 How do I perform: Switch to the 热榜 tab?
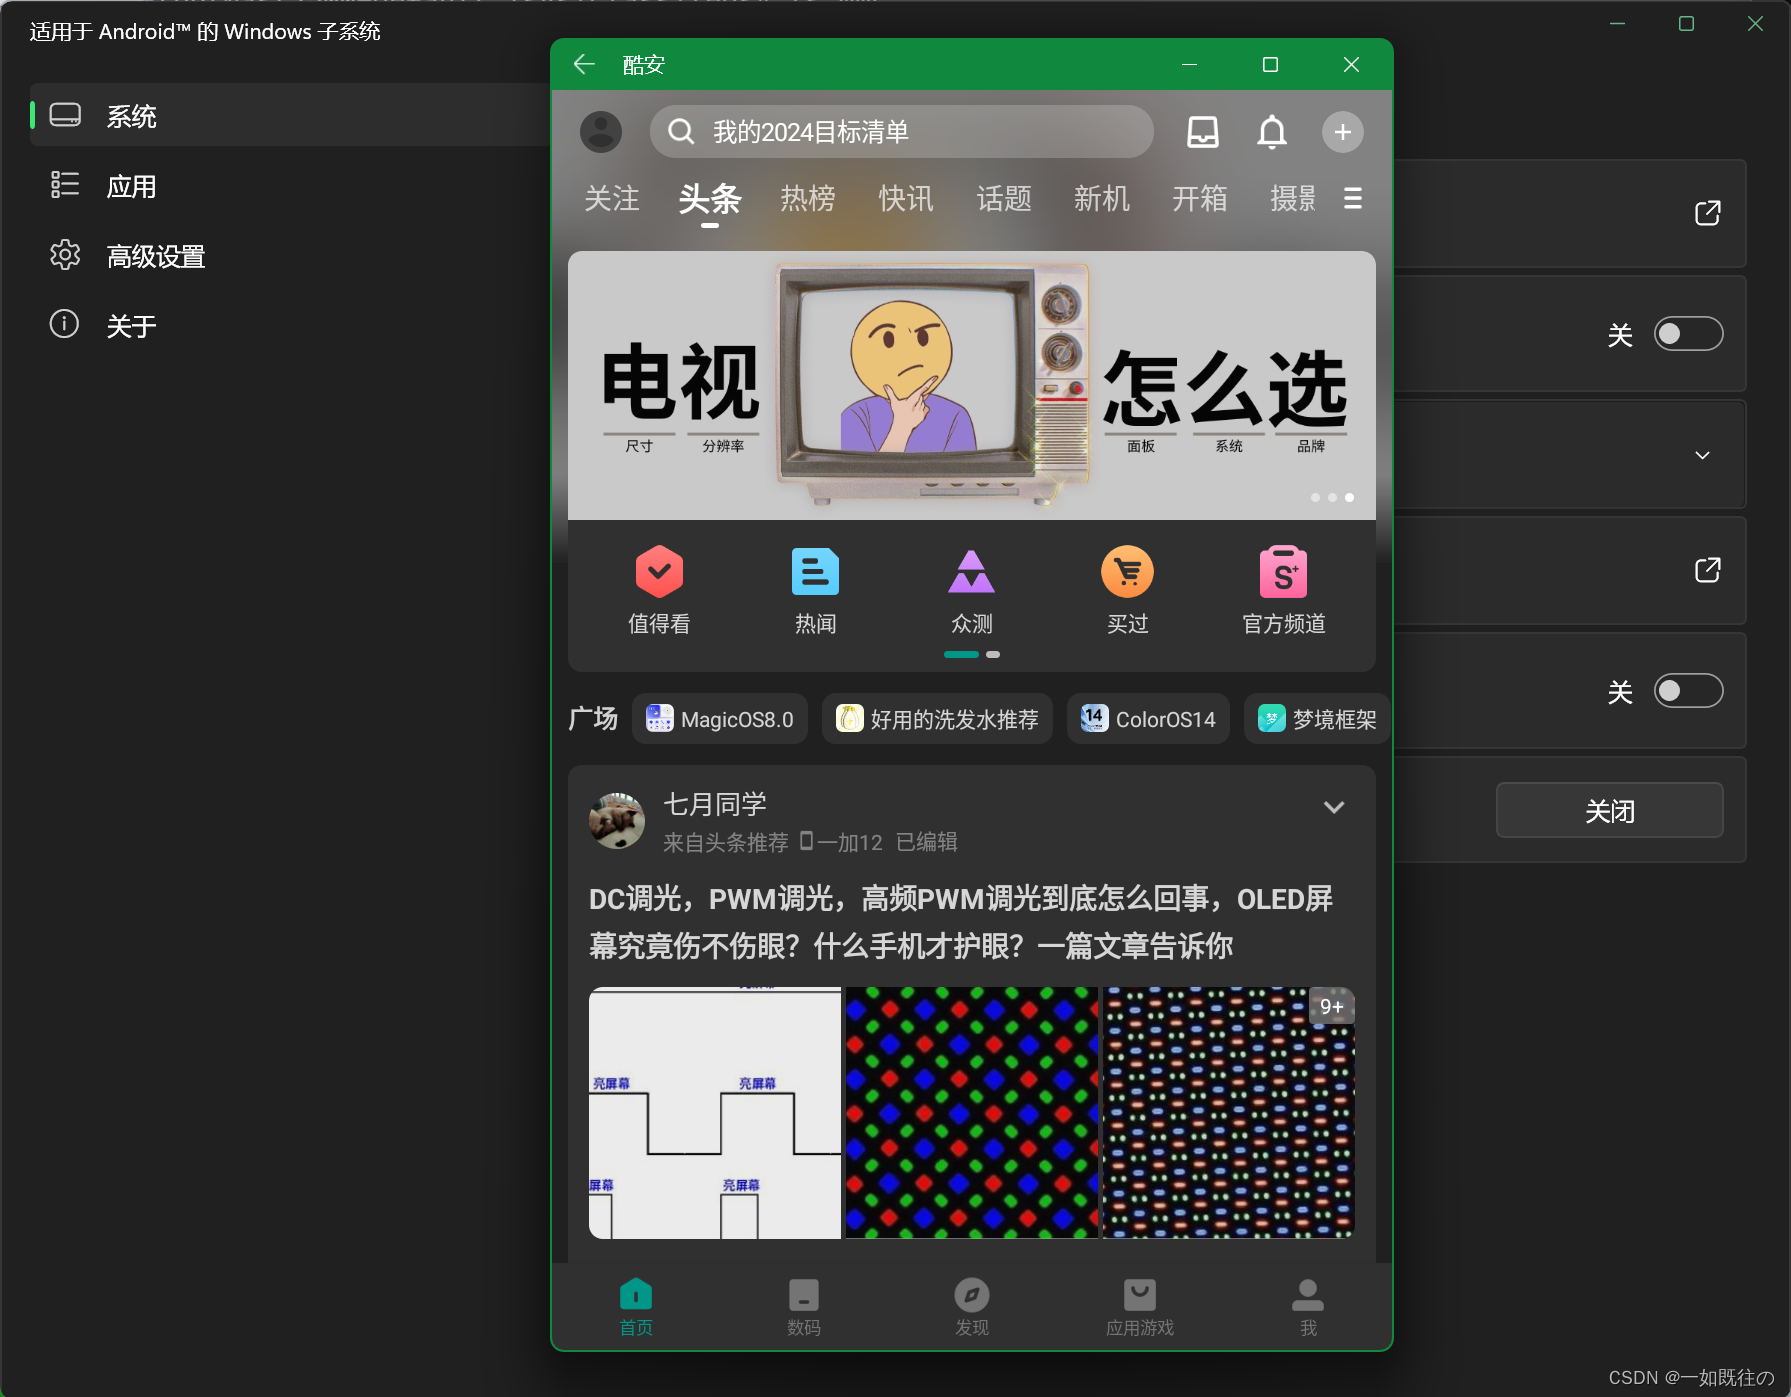pyautogui.click(x=808, y=198)
